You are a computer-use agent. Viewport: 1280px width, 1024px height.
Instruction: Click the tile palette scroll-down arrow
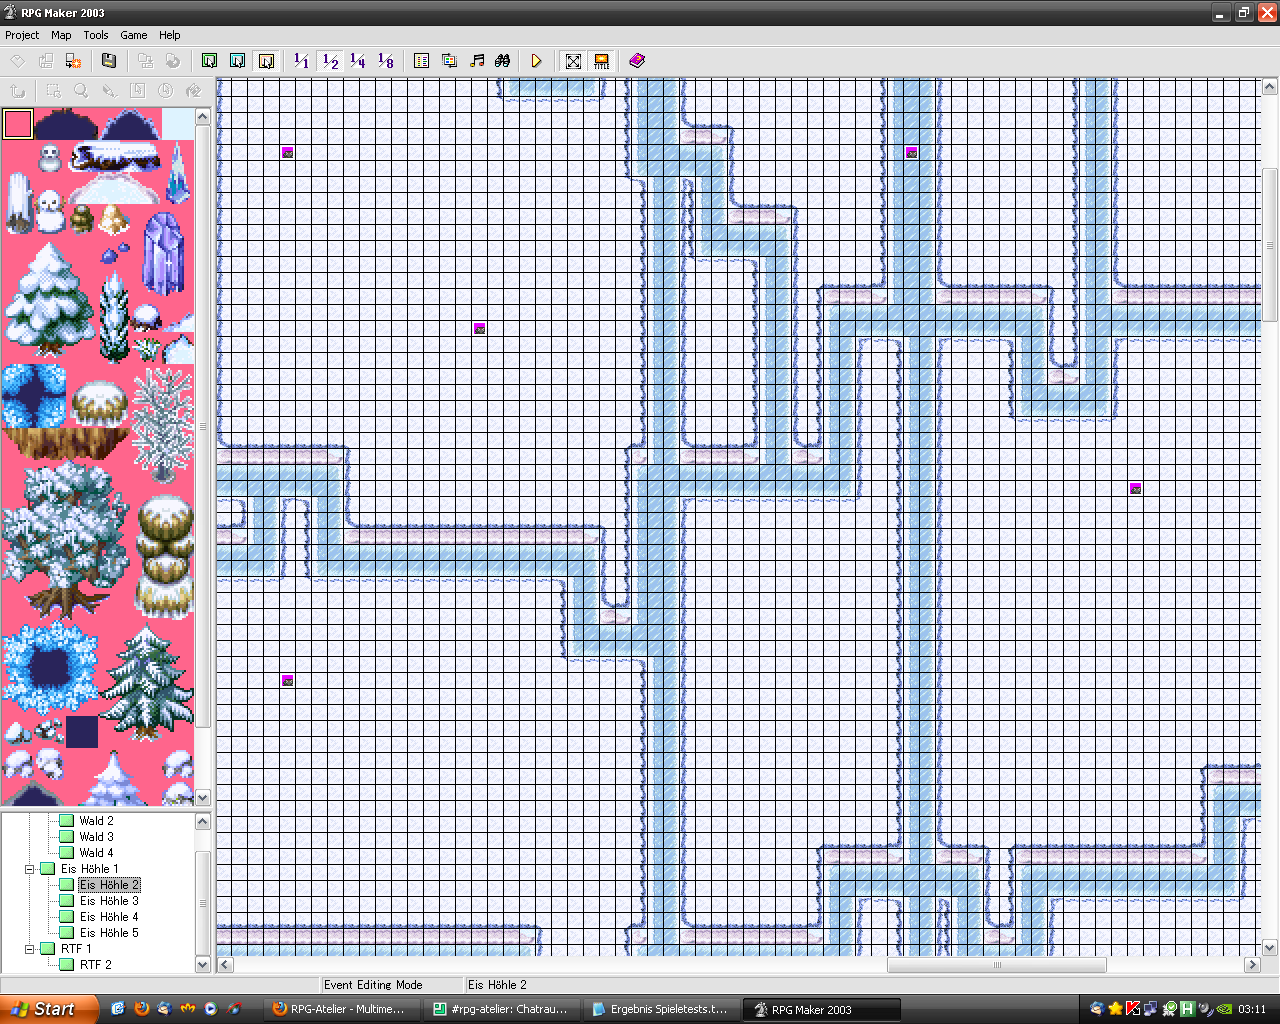(203, 798)
